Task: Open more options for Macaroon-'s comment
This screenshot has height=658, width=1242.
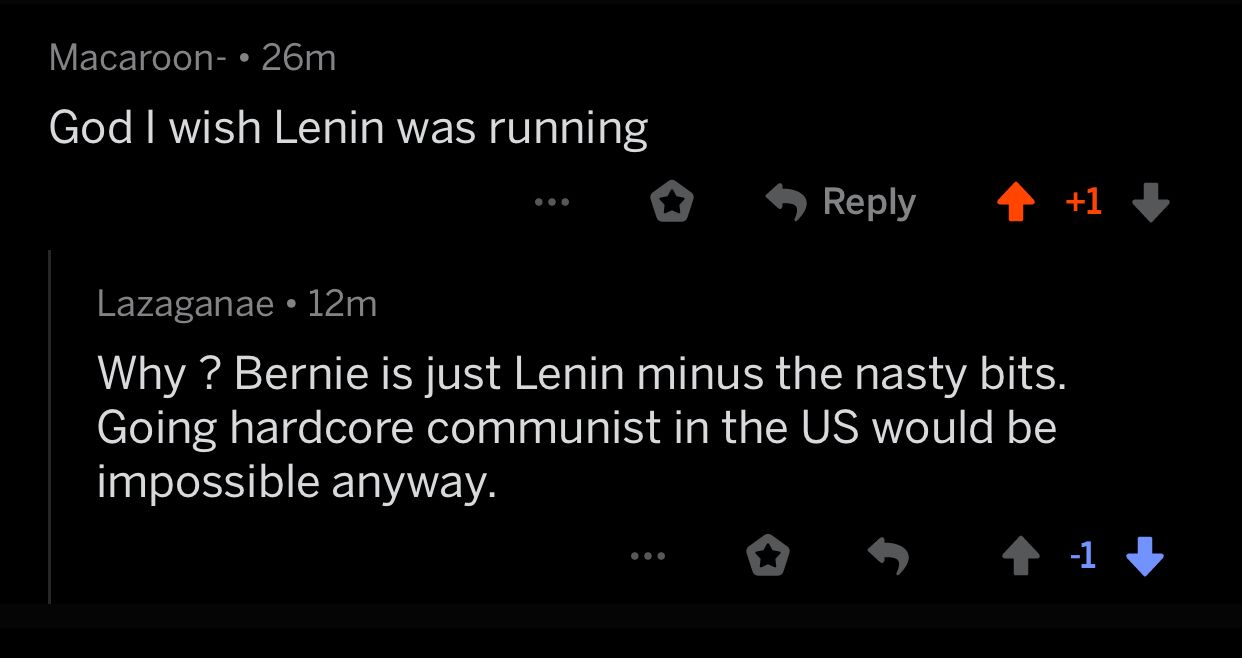Action: (553, 203)
